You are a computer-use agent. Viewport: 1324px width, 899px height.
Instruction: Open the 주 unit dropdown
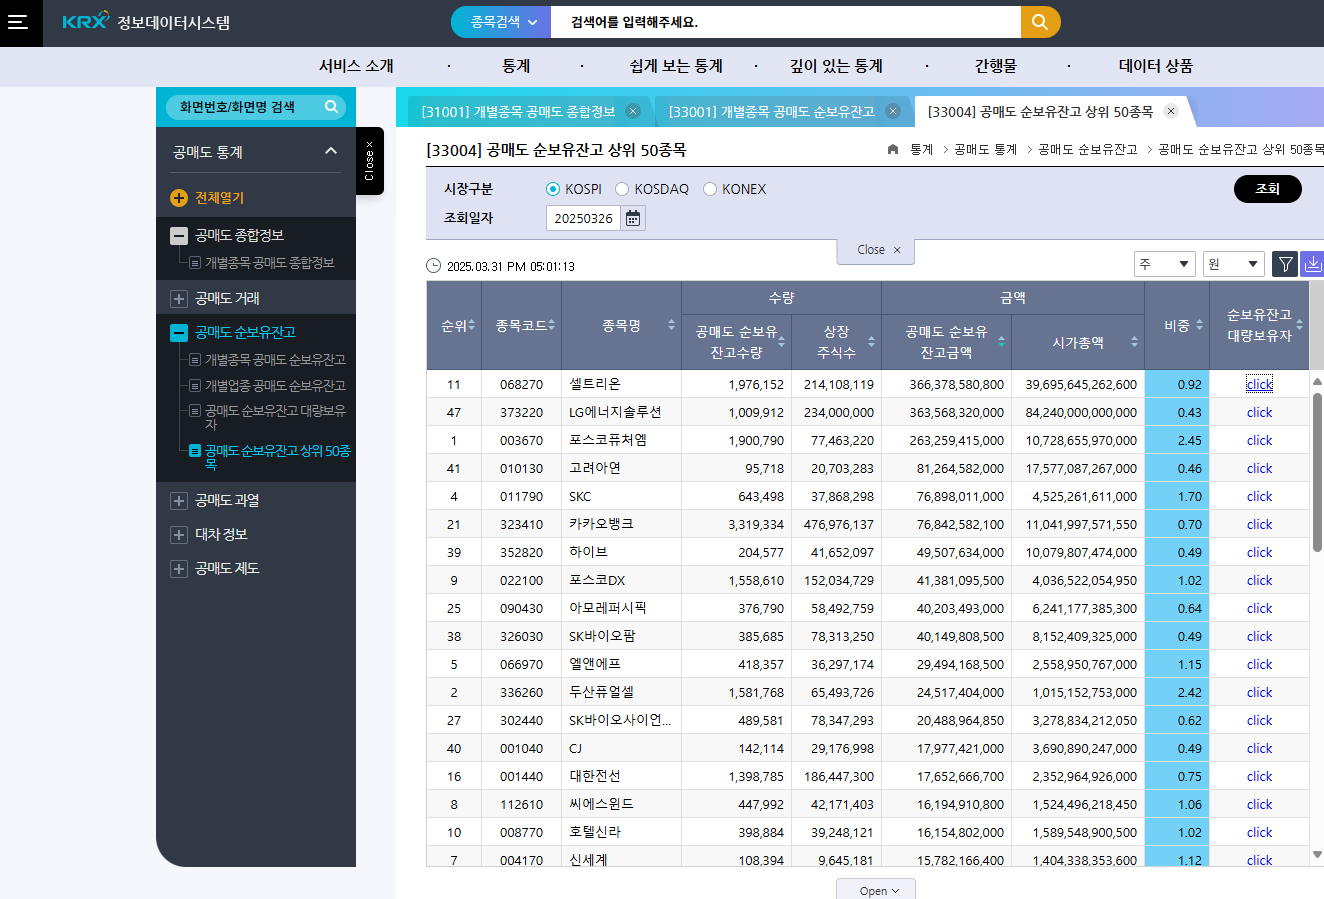[x=1165, y=264]
